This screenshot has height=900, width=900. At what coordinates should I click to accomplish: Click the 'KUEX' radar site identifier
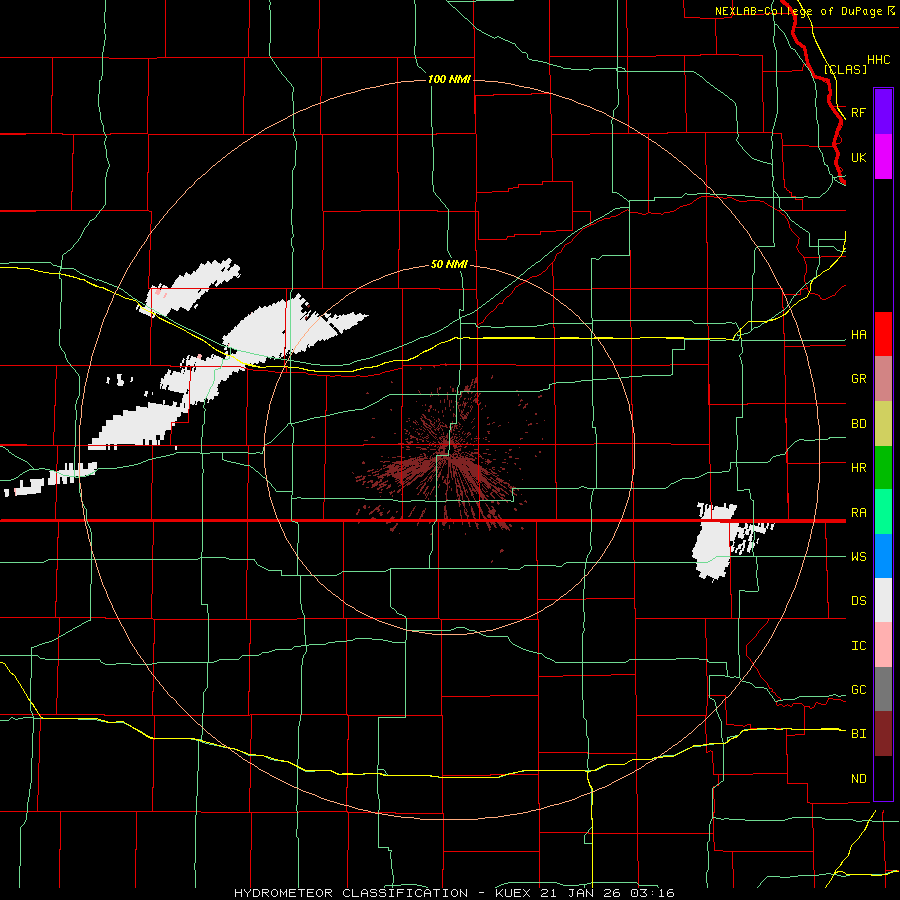coord(516,893)
